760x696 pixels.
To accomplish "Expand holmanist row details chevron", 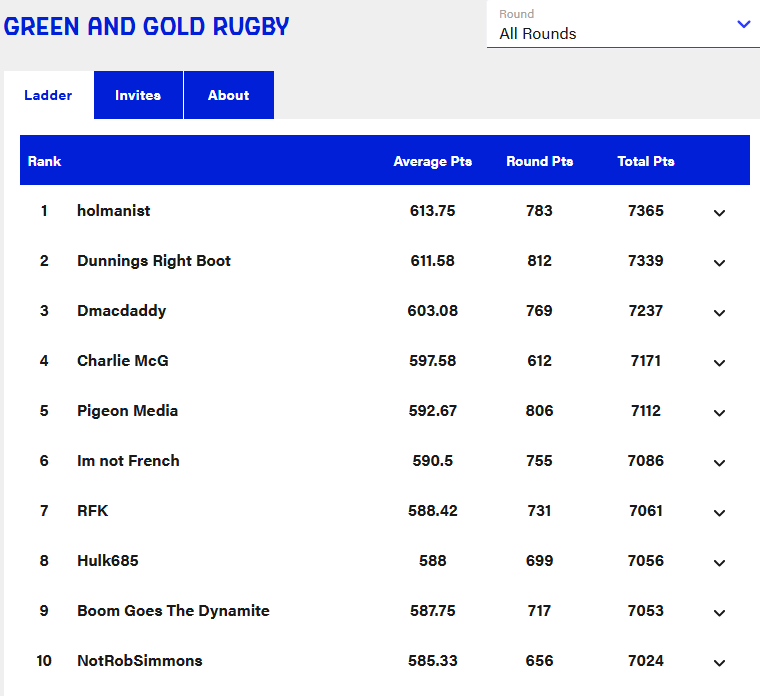I will [719, 213].
